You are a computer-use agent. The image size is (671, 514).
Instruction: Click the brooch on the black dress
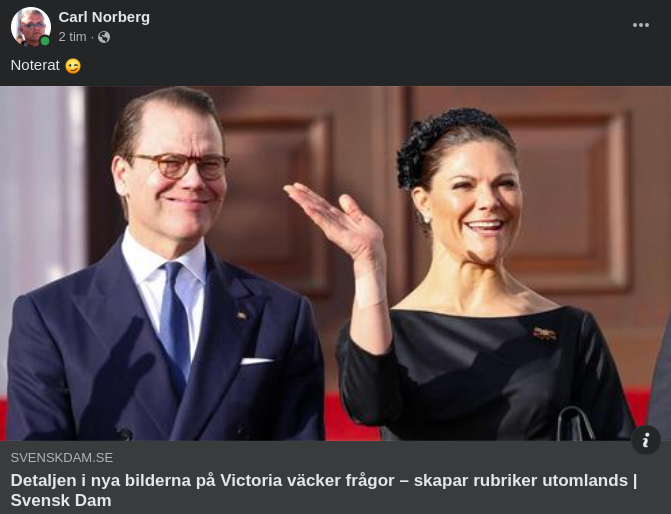[x=545, y=334]
